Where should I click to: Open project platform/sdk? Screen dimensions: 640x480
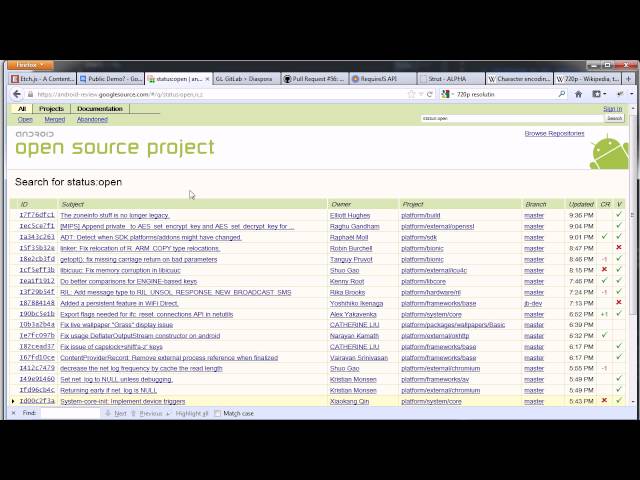pyautogui.click(x=419, y=237)
